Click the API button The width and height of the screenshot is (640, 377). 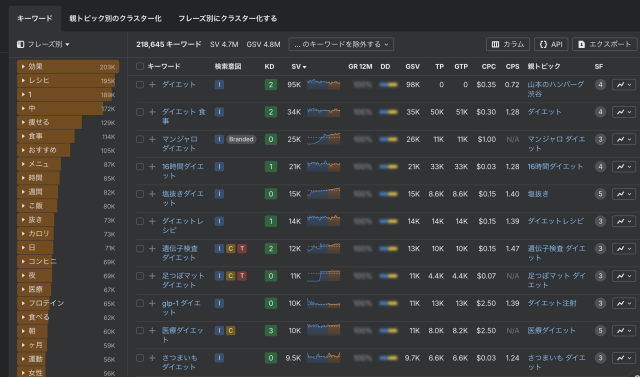pos(551,44)
